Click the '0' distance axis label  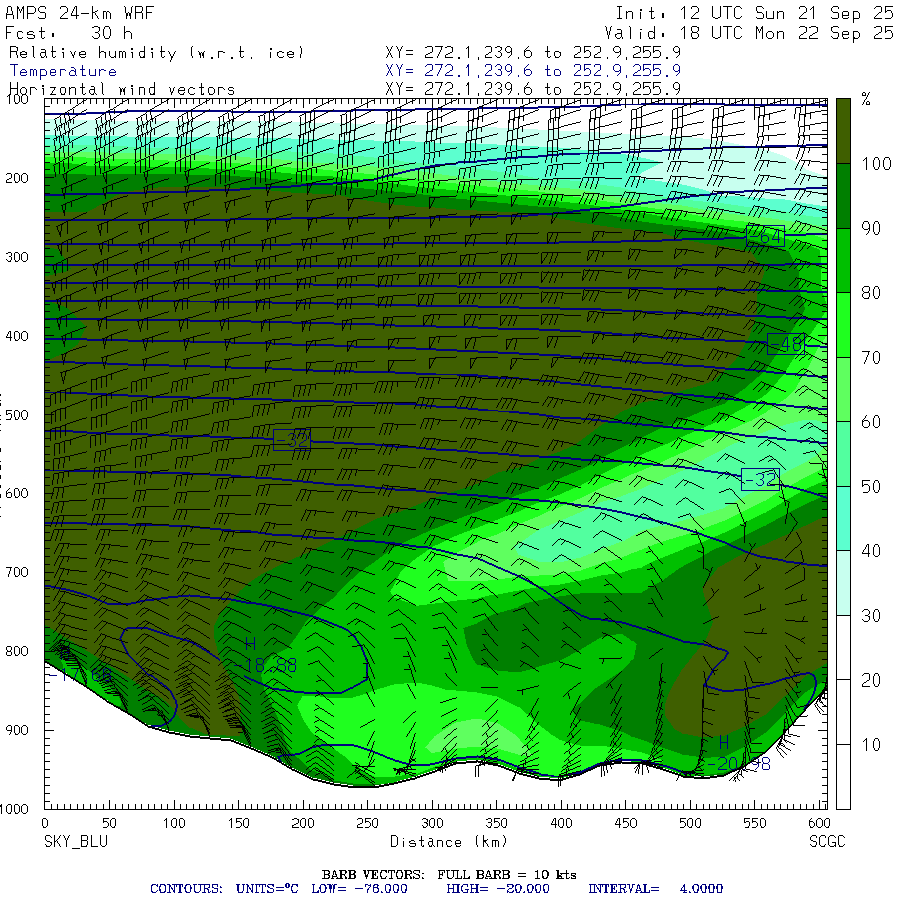(x=45, y=823)
